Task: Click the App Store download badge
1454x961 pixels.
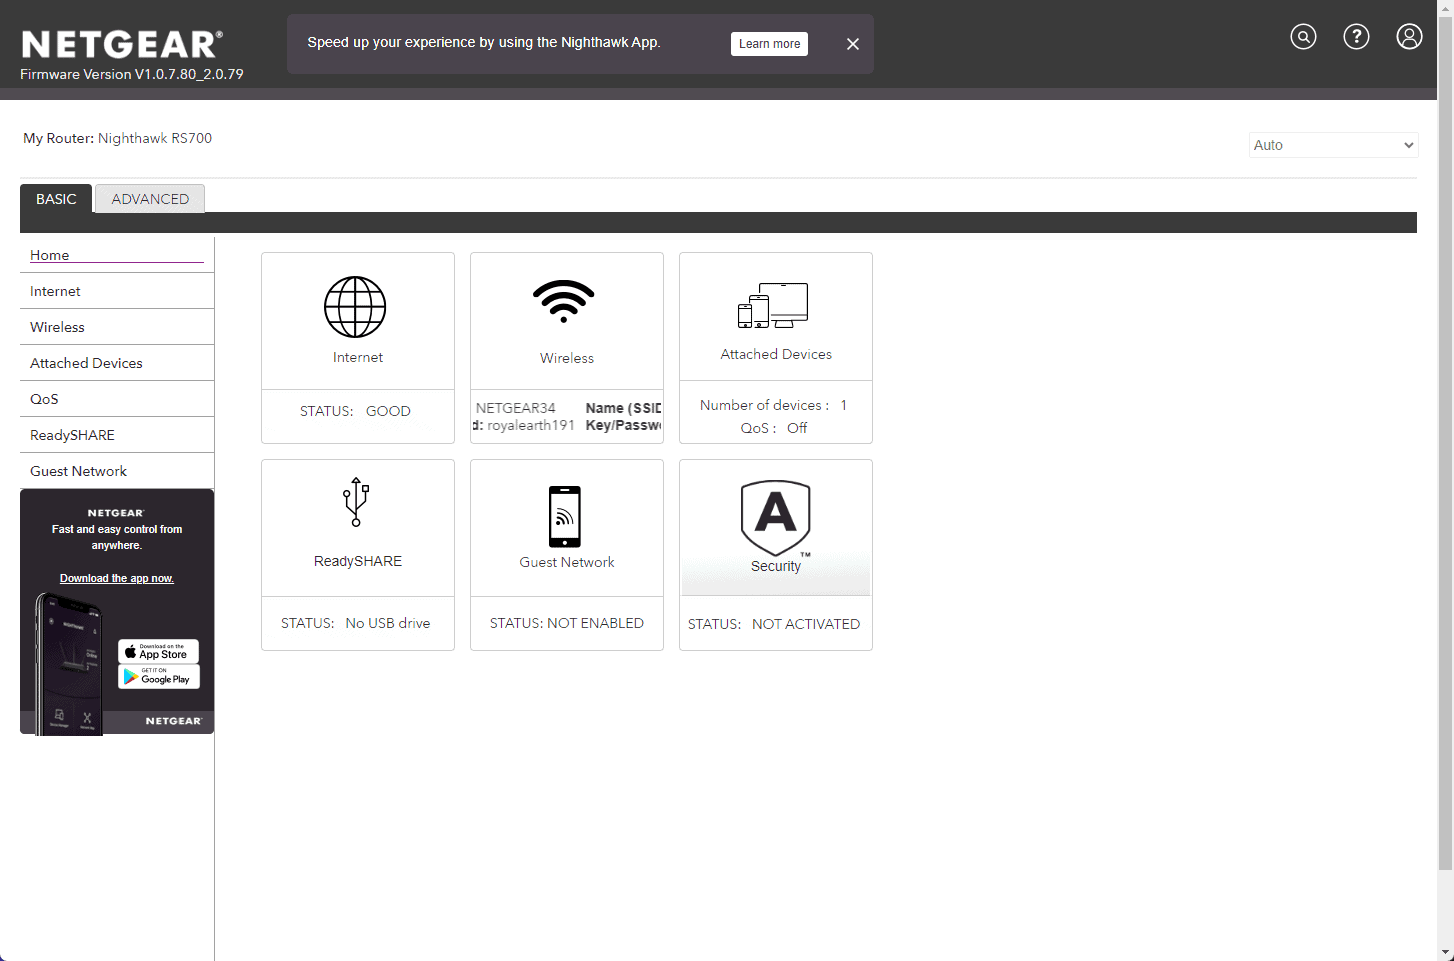Action: click(159, 652)
